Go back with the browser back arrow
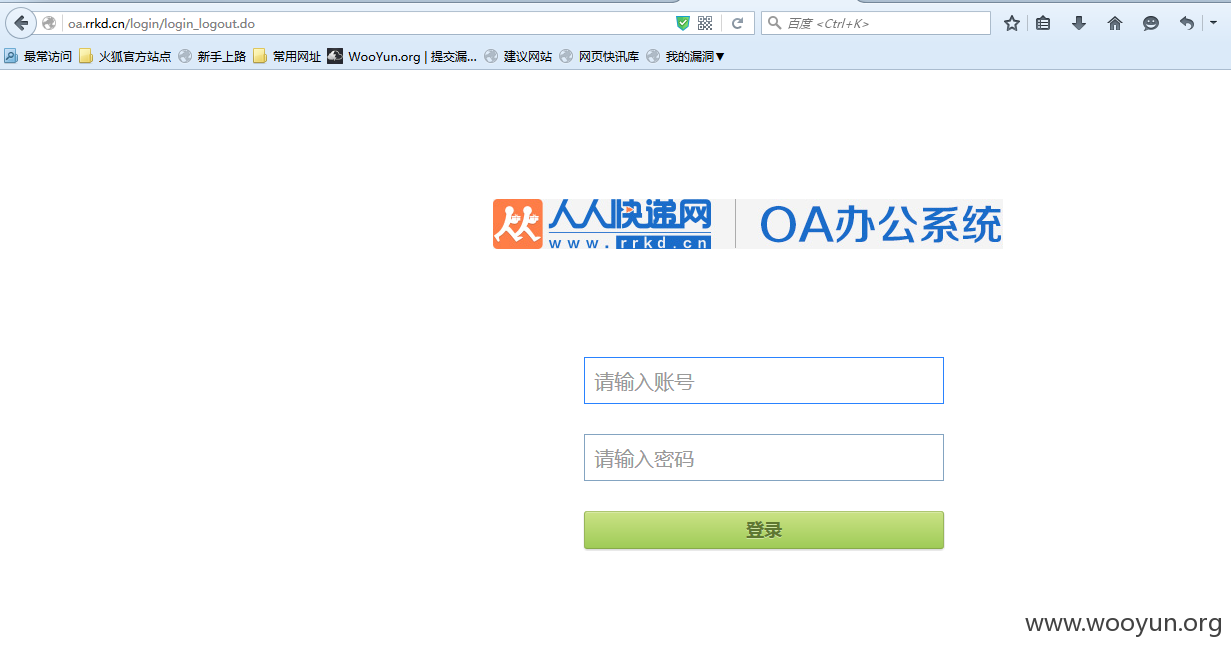Viewport: 1231px width, 652px height. click(x=21, y=23)
